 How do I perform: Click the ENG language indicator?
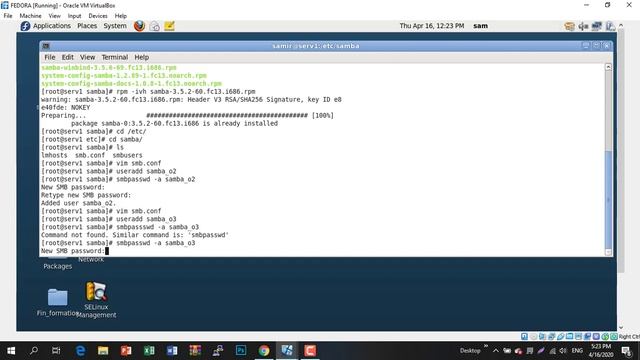click(577, 351)
